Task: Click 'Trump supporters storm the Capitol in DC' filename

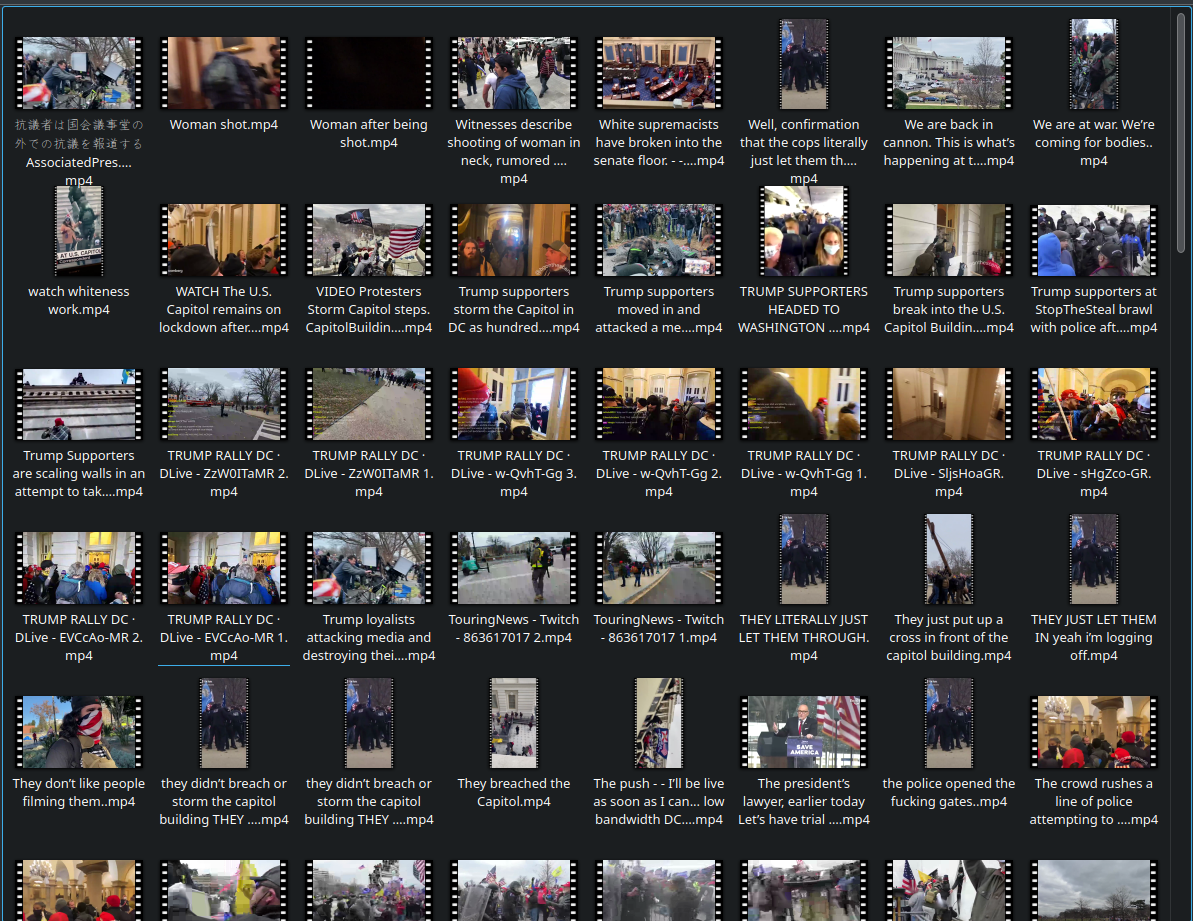Action: 514,310
